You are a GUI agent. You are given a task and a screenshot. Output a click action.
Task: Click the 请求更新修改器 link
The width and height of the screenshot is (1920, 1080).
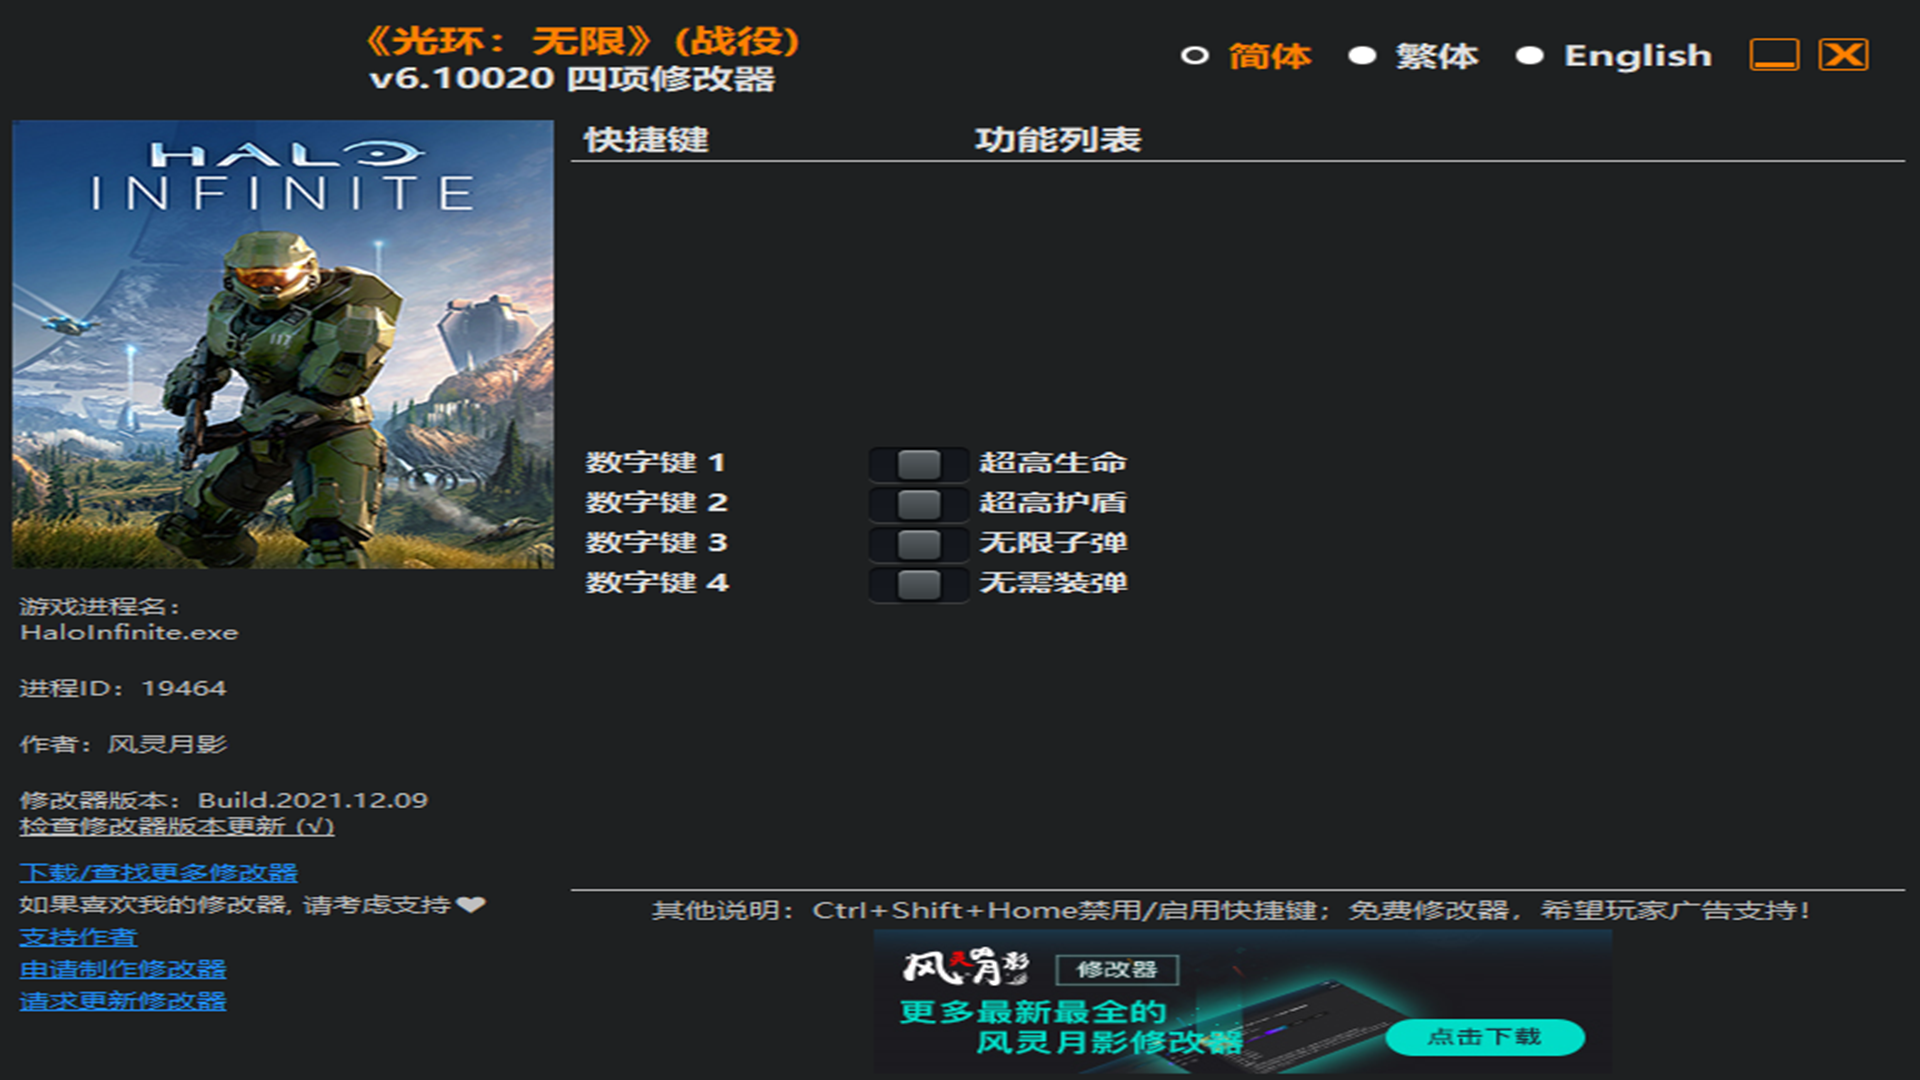(122, 1002)
